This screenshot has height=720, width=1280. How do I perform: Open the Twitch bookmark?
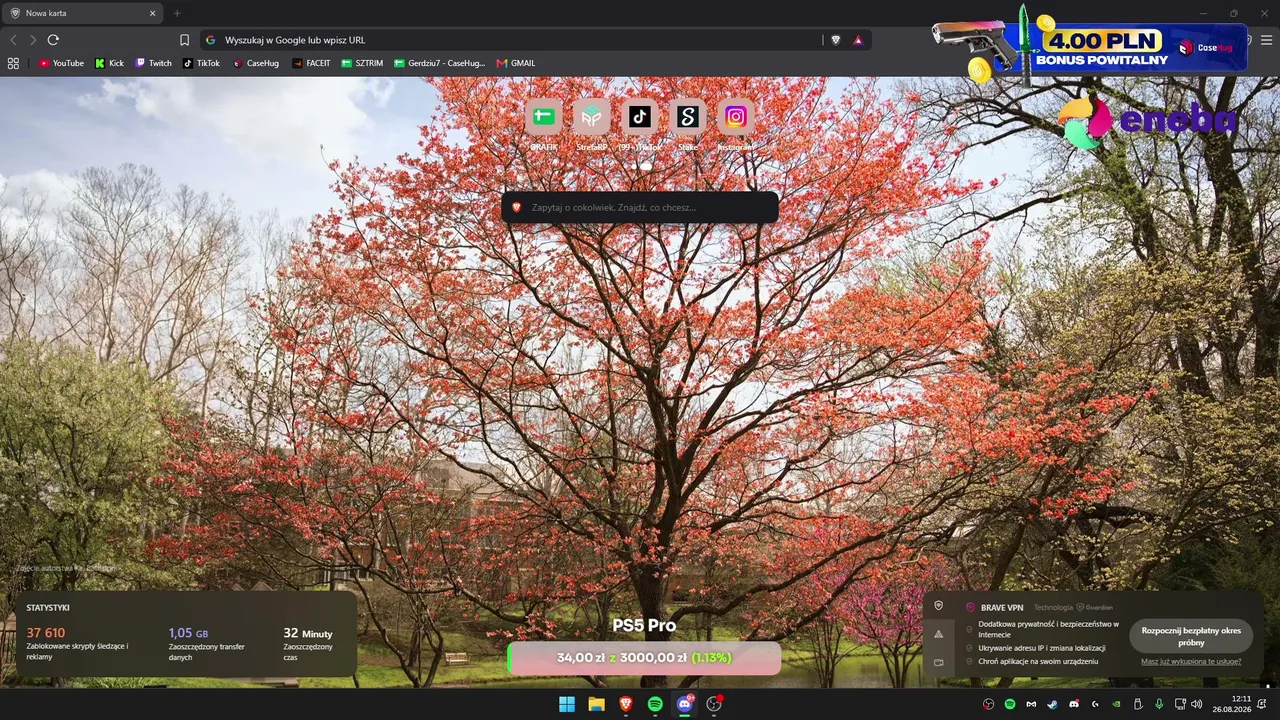153,63
